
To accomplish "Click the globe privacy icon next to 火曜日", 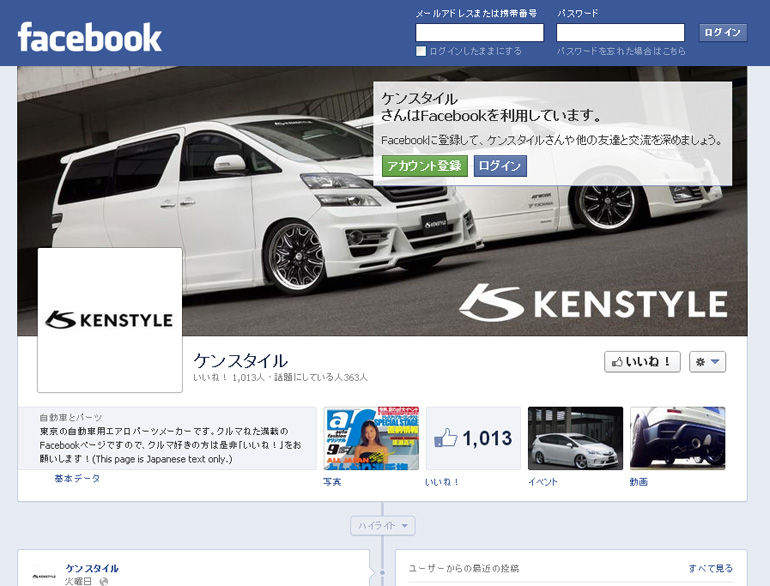I will pyautogui.click(x=104, y=582).
